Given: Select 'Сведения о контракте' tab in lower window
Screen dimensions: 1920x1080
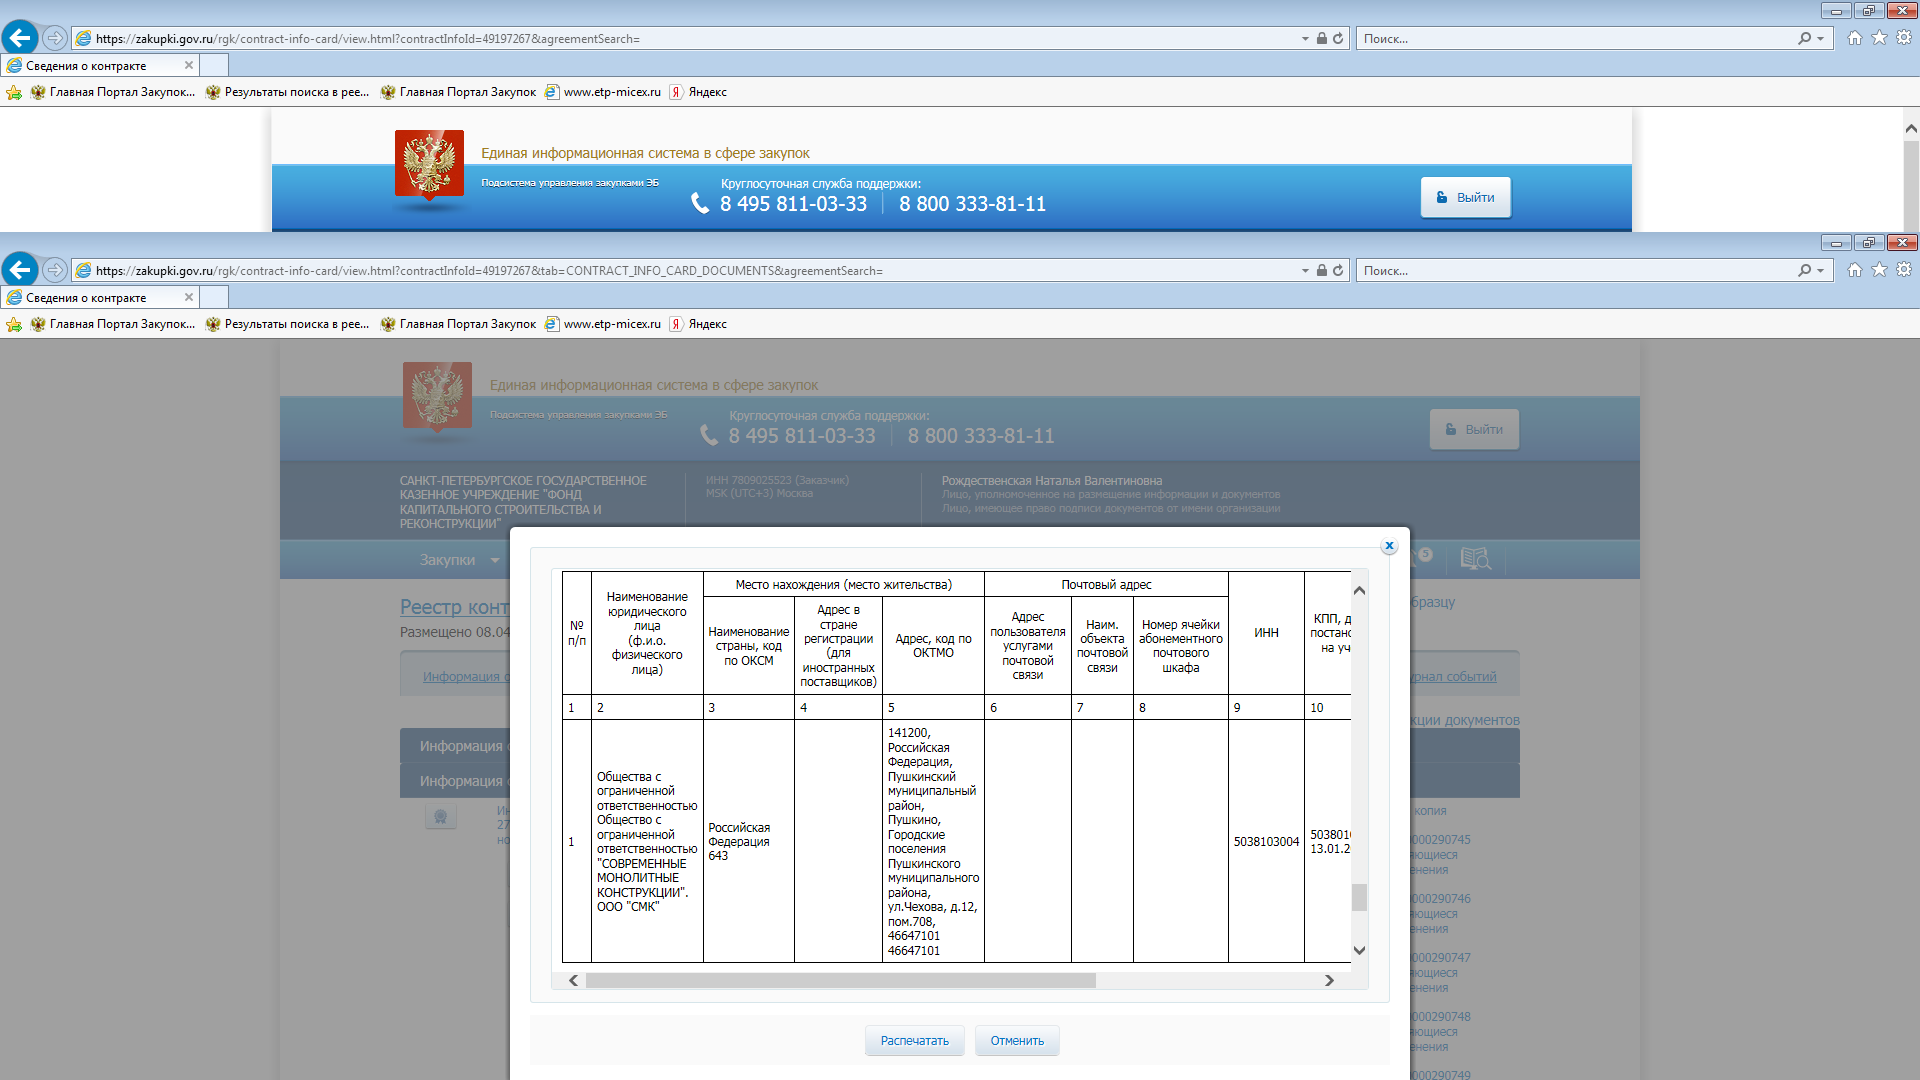Looking at the screenshot, I should pyautogui.click(x=100, y=297).
